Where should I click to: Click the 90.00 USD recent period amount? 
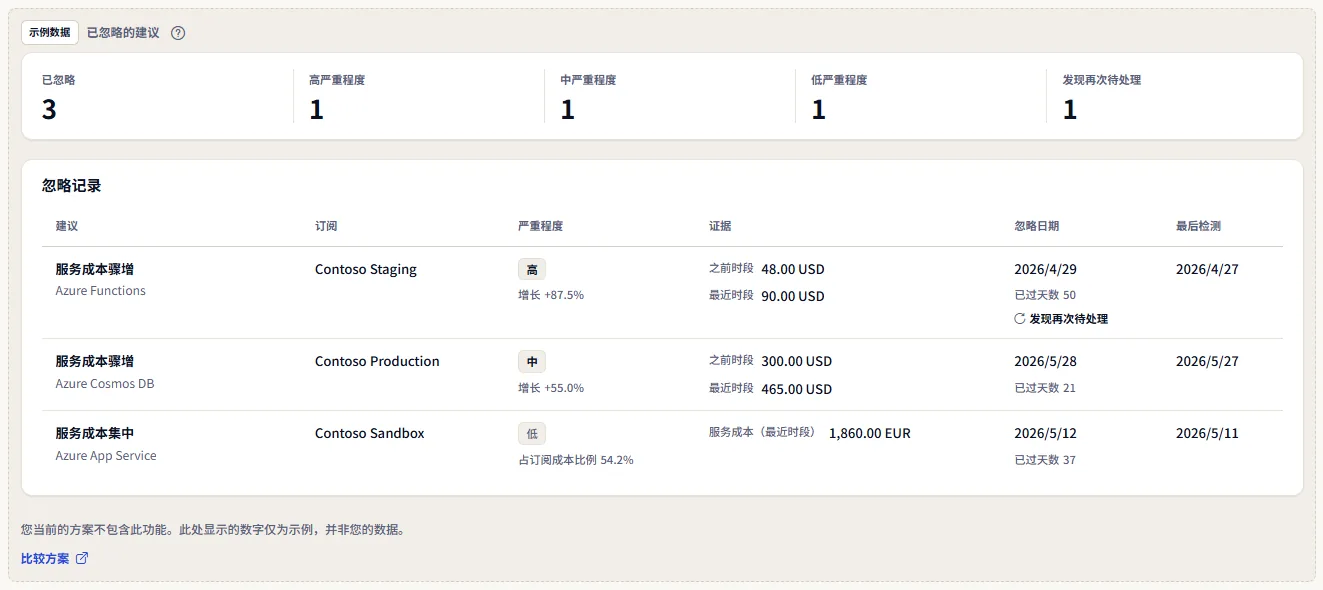[x=793, y=296]
